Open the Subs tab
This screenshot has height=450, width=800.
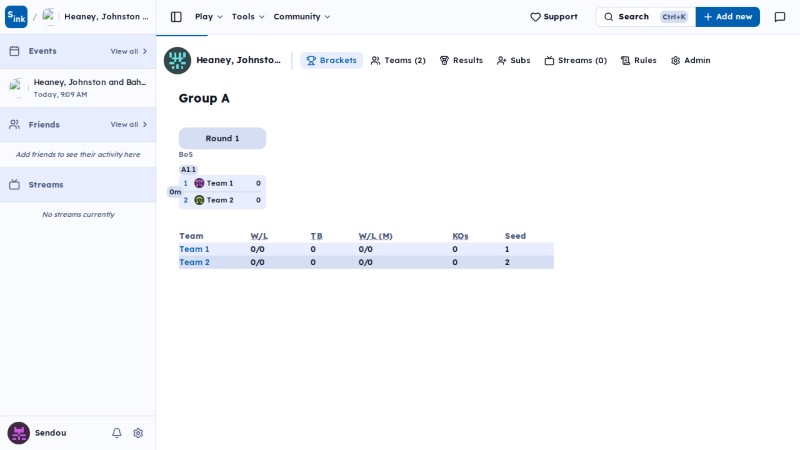514,60
